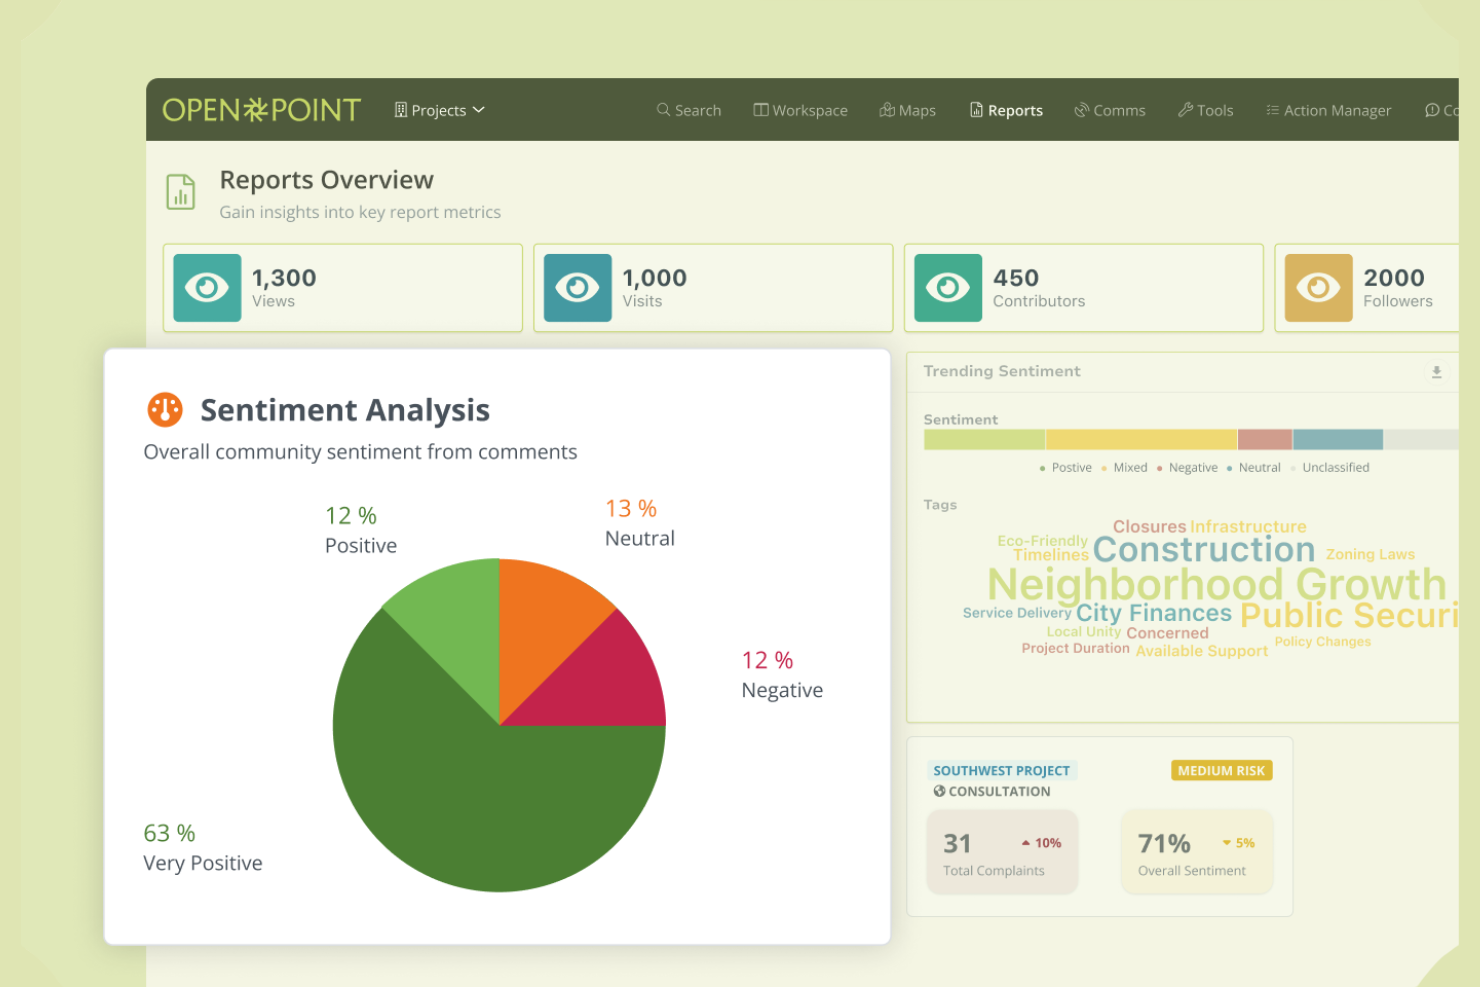Open the Comms menu item

[x=1110, y=110]
